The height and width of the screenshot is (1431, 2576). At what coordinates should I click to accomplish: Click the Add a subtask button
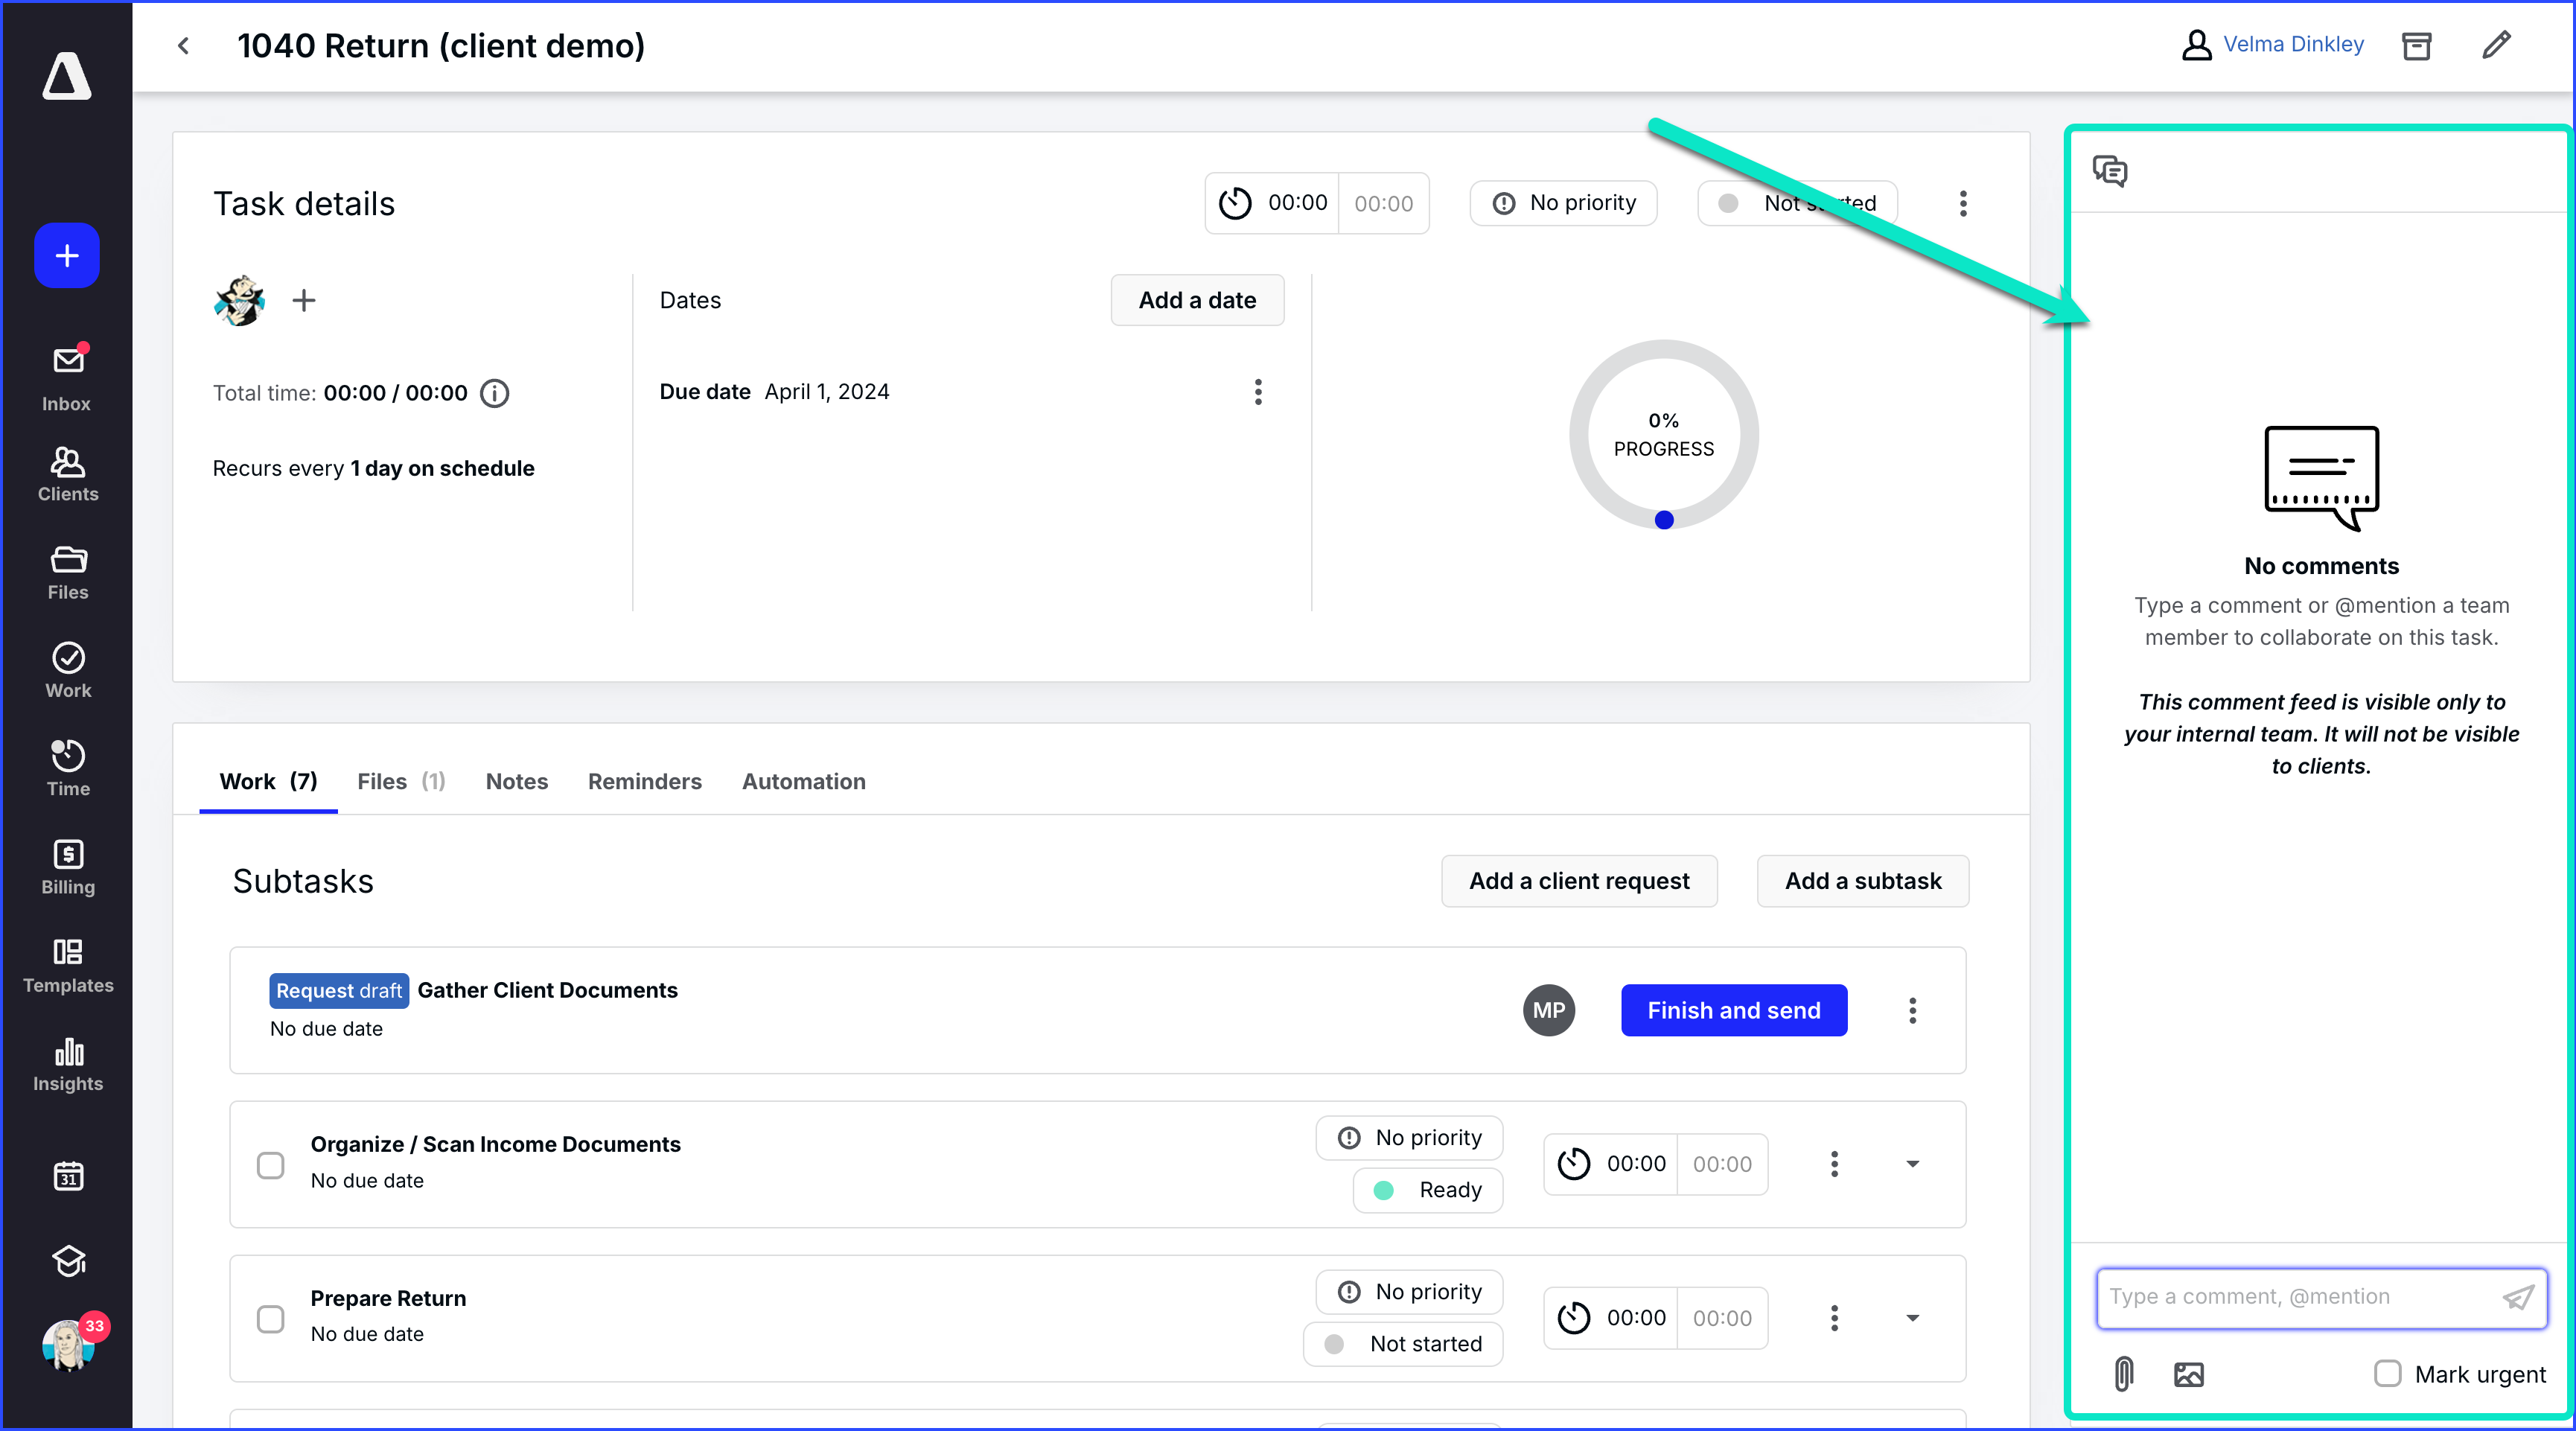pyautogui.click(x=1862, y=881)
